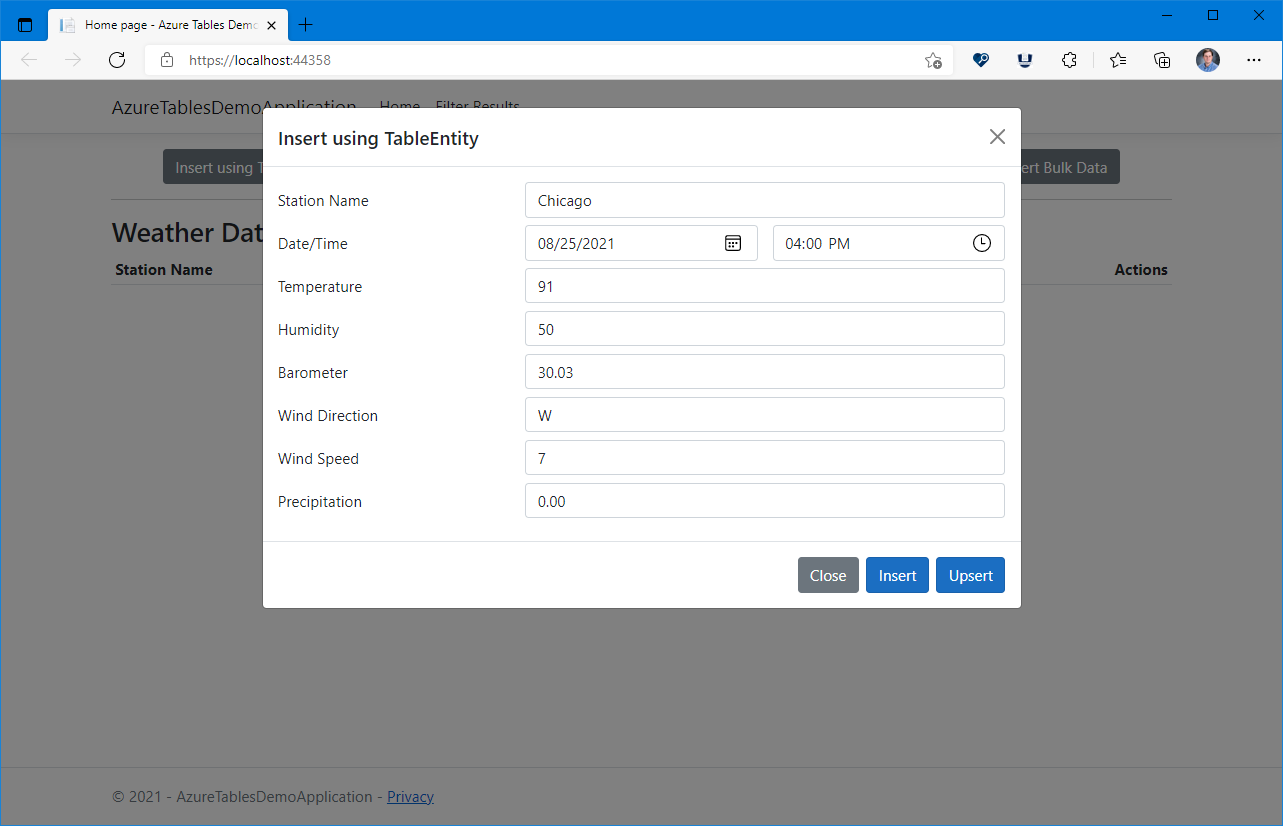The height and width of the screenshot is (826, 1283).
Task: Open the Privacy link in the footer
Action: 410,797
